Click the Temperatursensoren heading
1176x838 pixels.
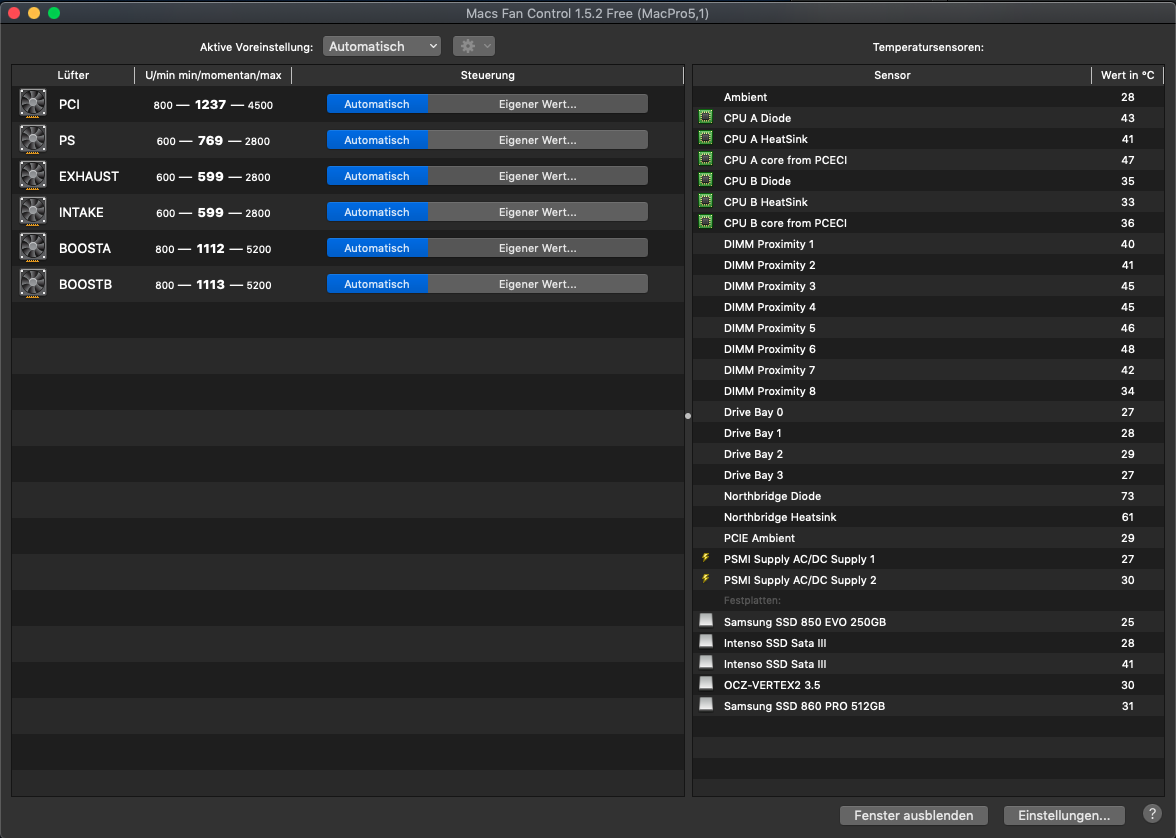pos(928,47)
